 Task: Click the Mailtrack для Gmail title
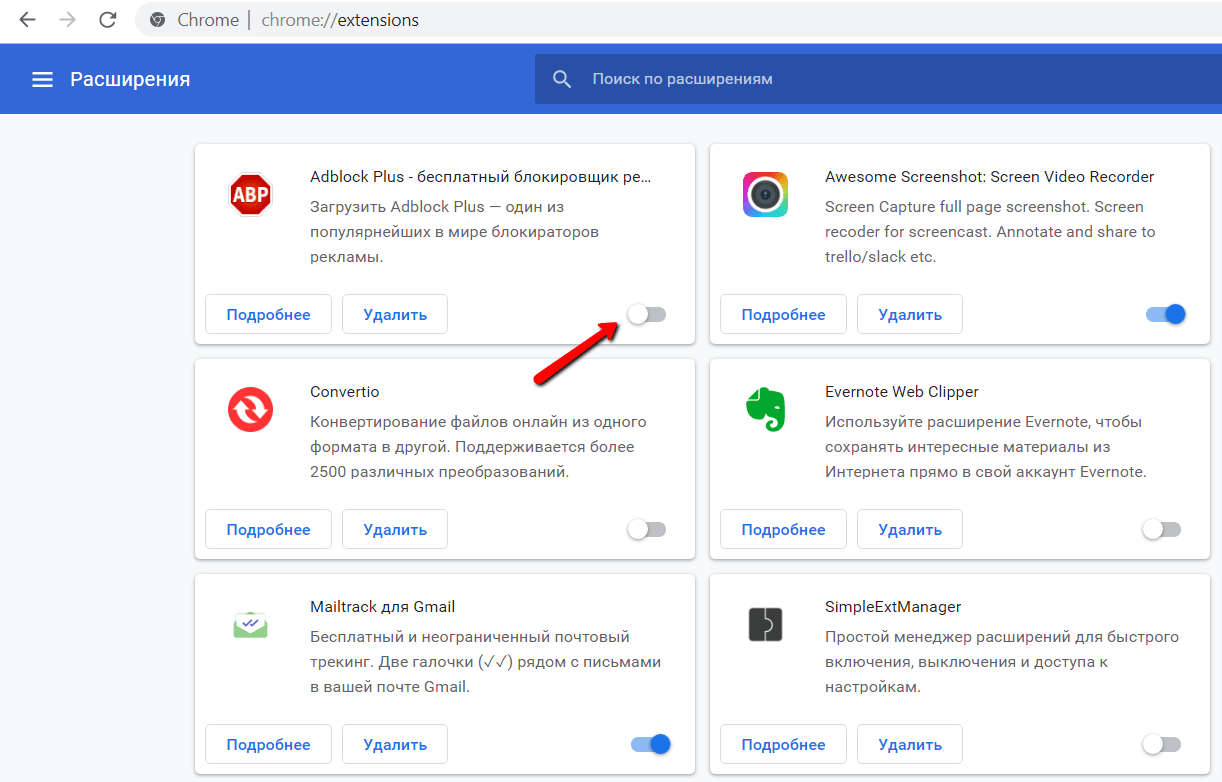pos(383,607)
